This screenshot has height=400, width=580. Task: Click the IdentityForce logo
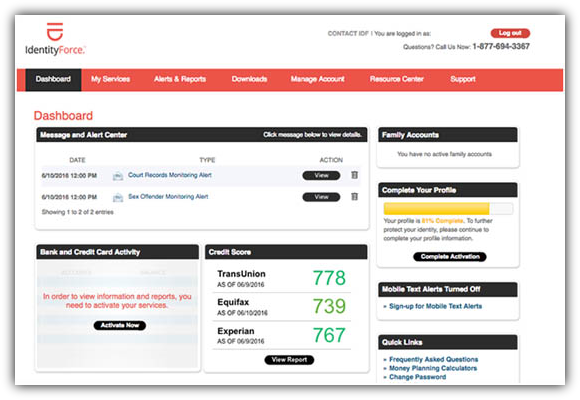tap(55, 39)
